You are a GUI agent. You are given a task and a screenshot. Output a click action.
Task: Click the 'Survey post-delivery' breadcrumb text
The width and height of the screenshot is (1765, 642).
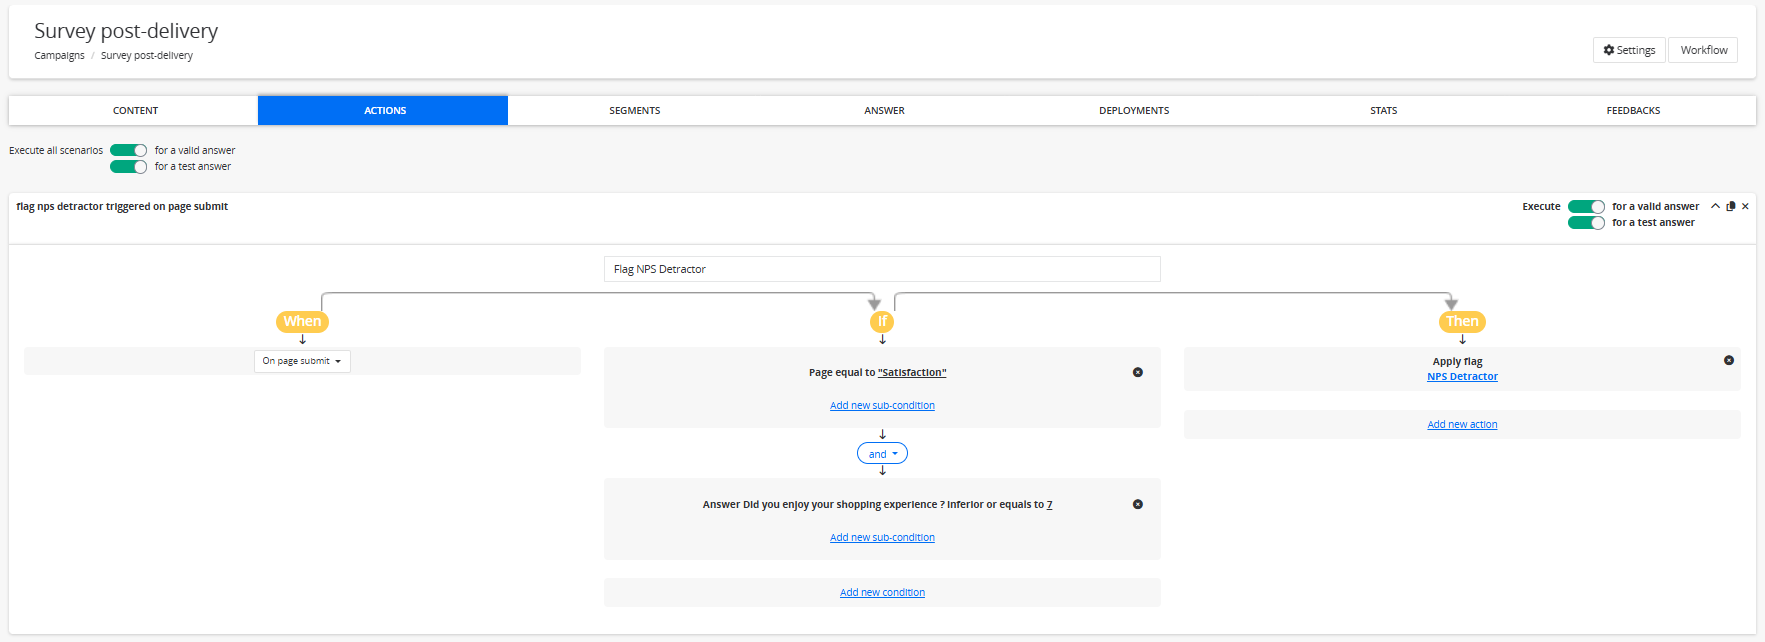click(146, 55)
